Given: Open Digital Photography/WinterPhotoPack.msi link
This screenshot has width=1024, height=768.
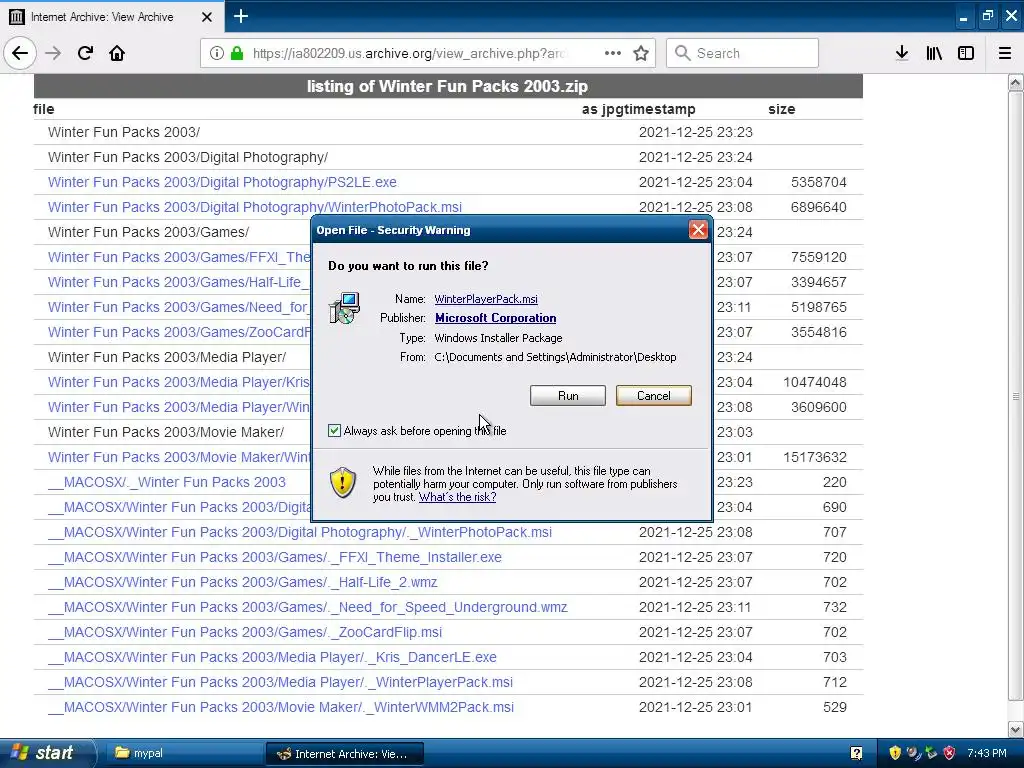Looking at the screenshot, I should (255, 207).
